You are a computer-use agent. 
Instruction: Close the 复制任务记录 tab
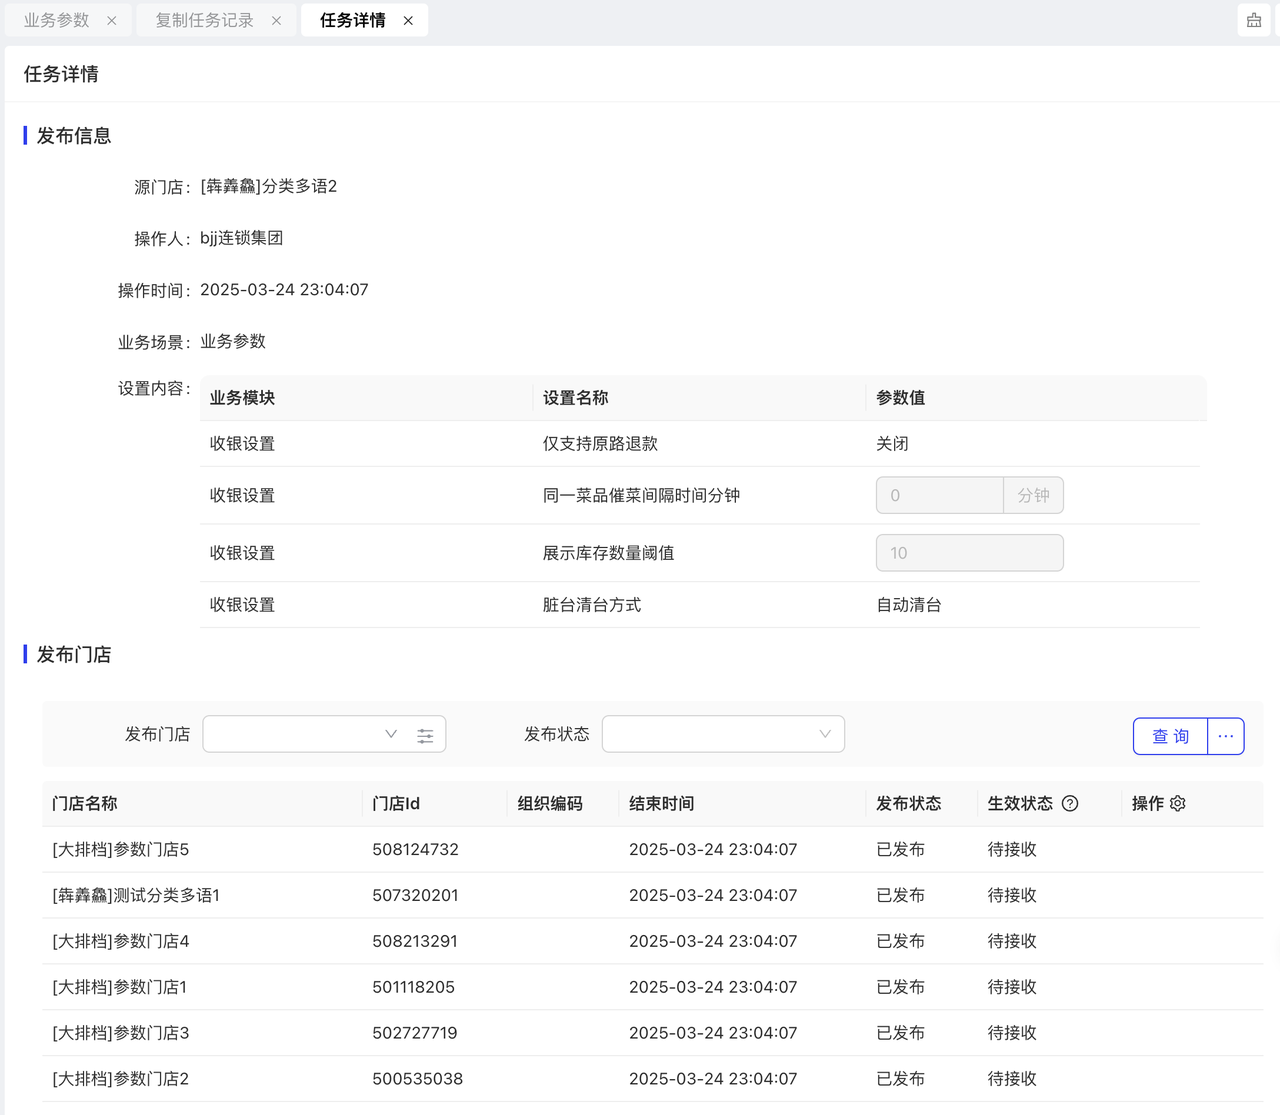(x=276, y=21)
